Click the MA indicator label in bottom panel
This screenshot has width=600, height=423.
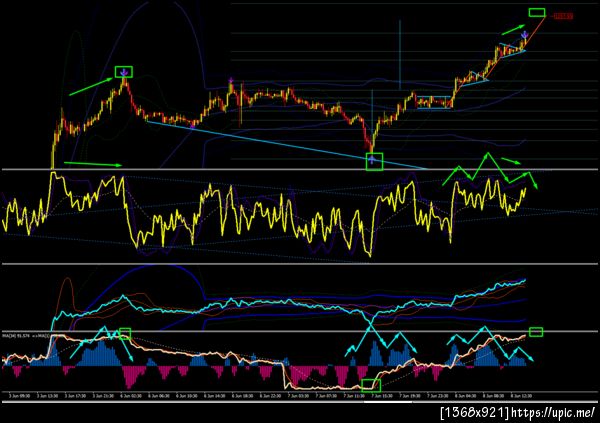point(26,336)
